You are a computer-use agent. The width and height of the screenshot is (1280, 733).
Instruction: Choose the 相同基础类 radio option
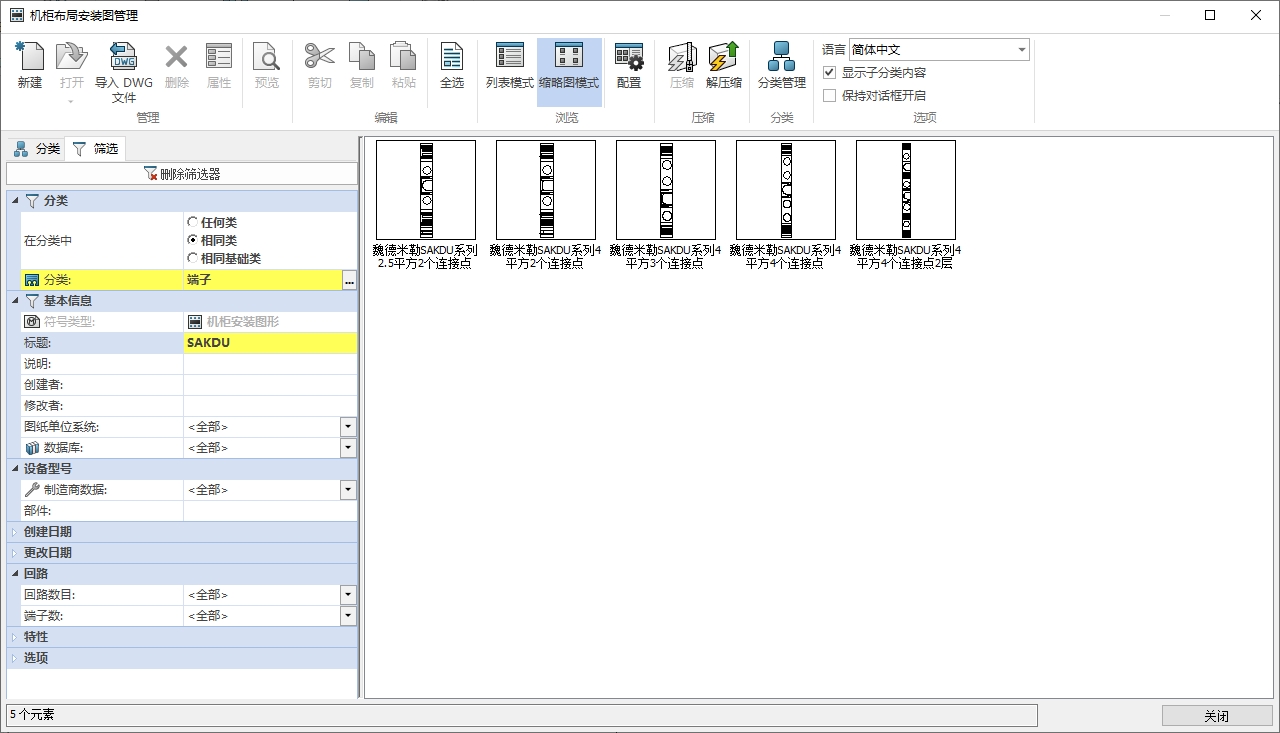point(193,258)
